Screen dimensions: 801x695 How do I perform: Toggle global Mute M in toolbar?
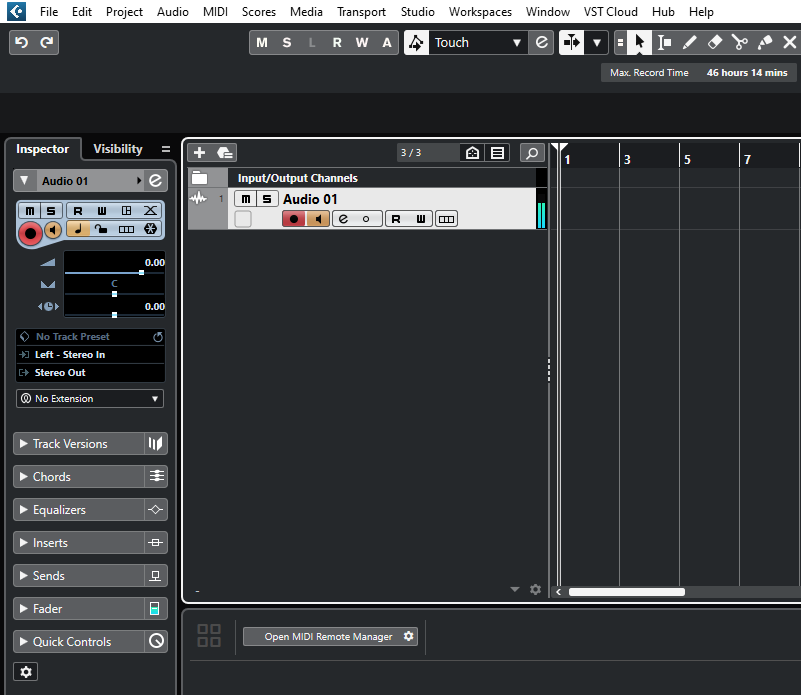tap(262, 42)
